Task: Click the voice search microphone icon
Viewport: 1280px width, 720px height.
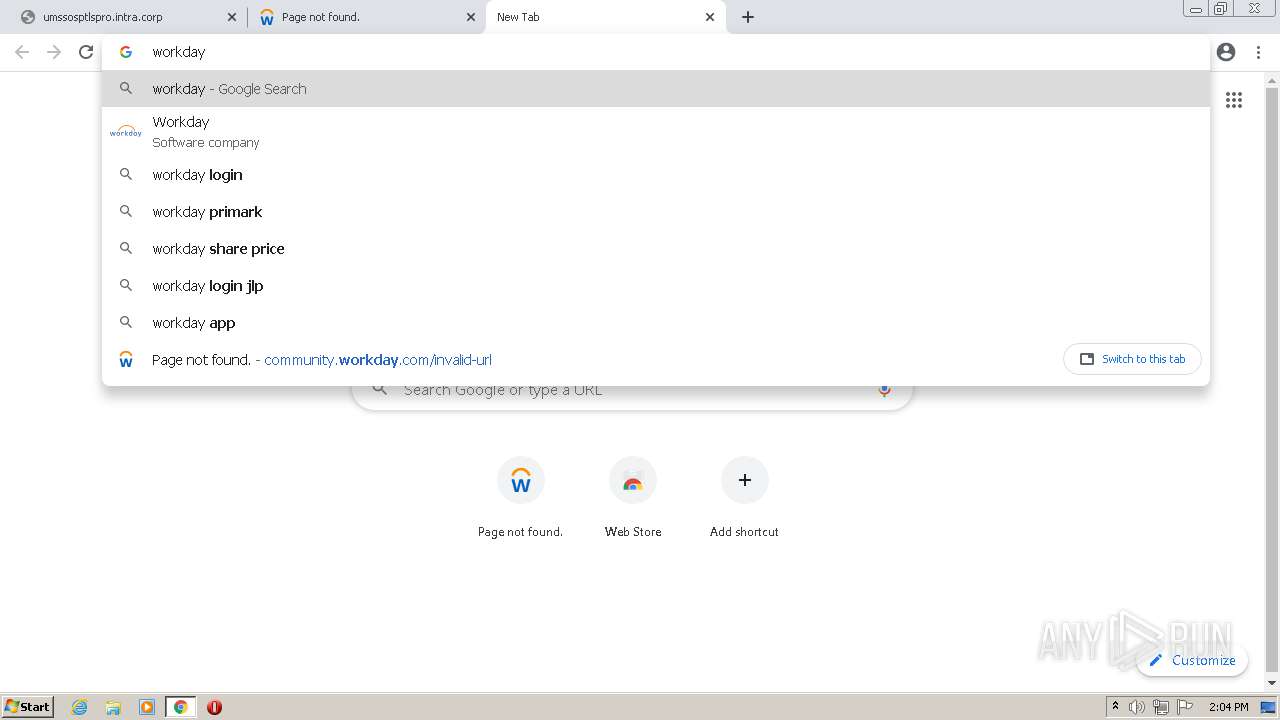Action: [x=884, y=390]
